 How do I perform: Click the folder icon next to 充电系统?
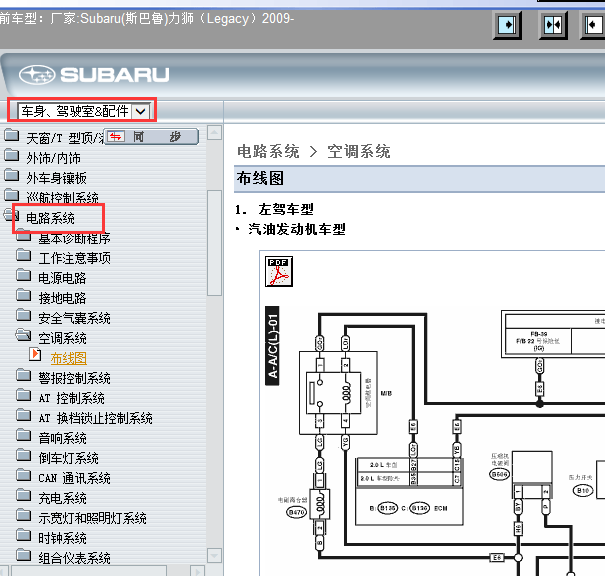click(24, 495)
